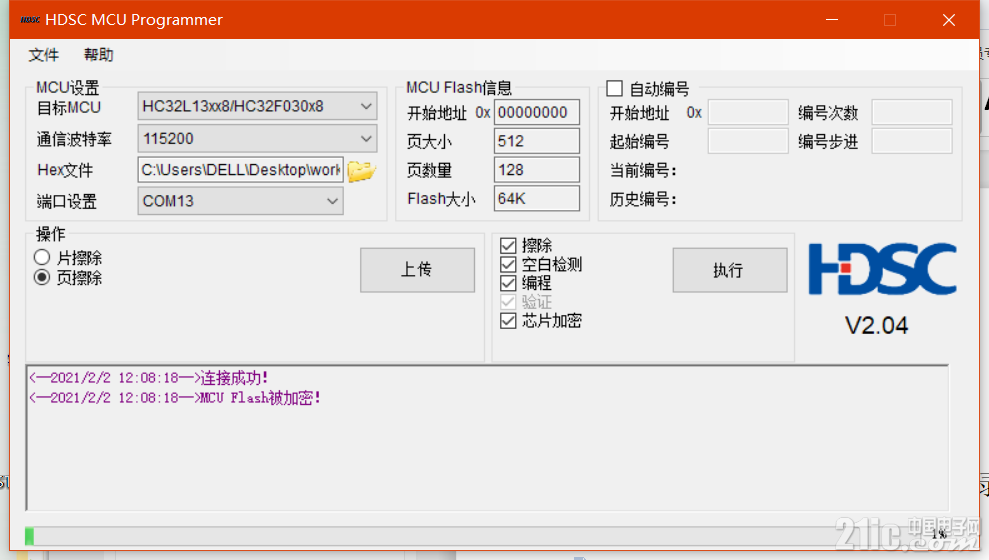
Task: Click the 页大小 512 field
Action: pos(537,141)
